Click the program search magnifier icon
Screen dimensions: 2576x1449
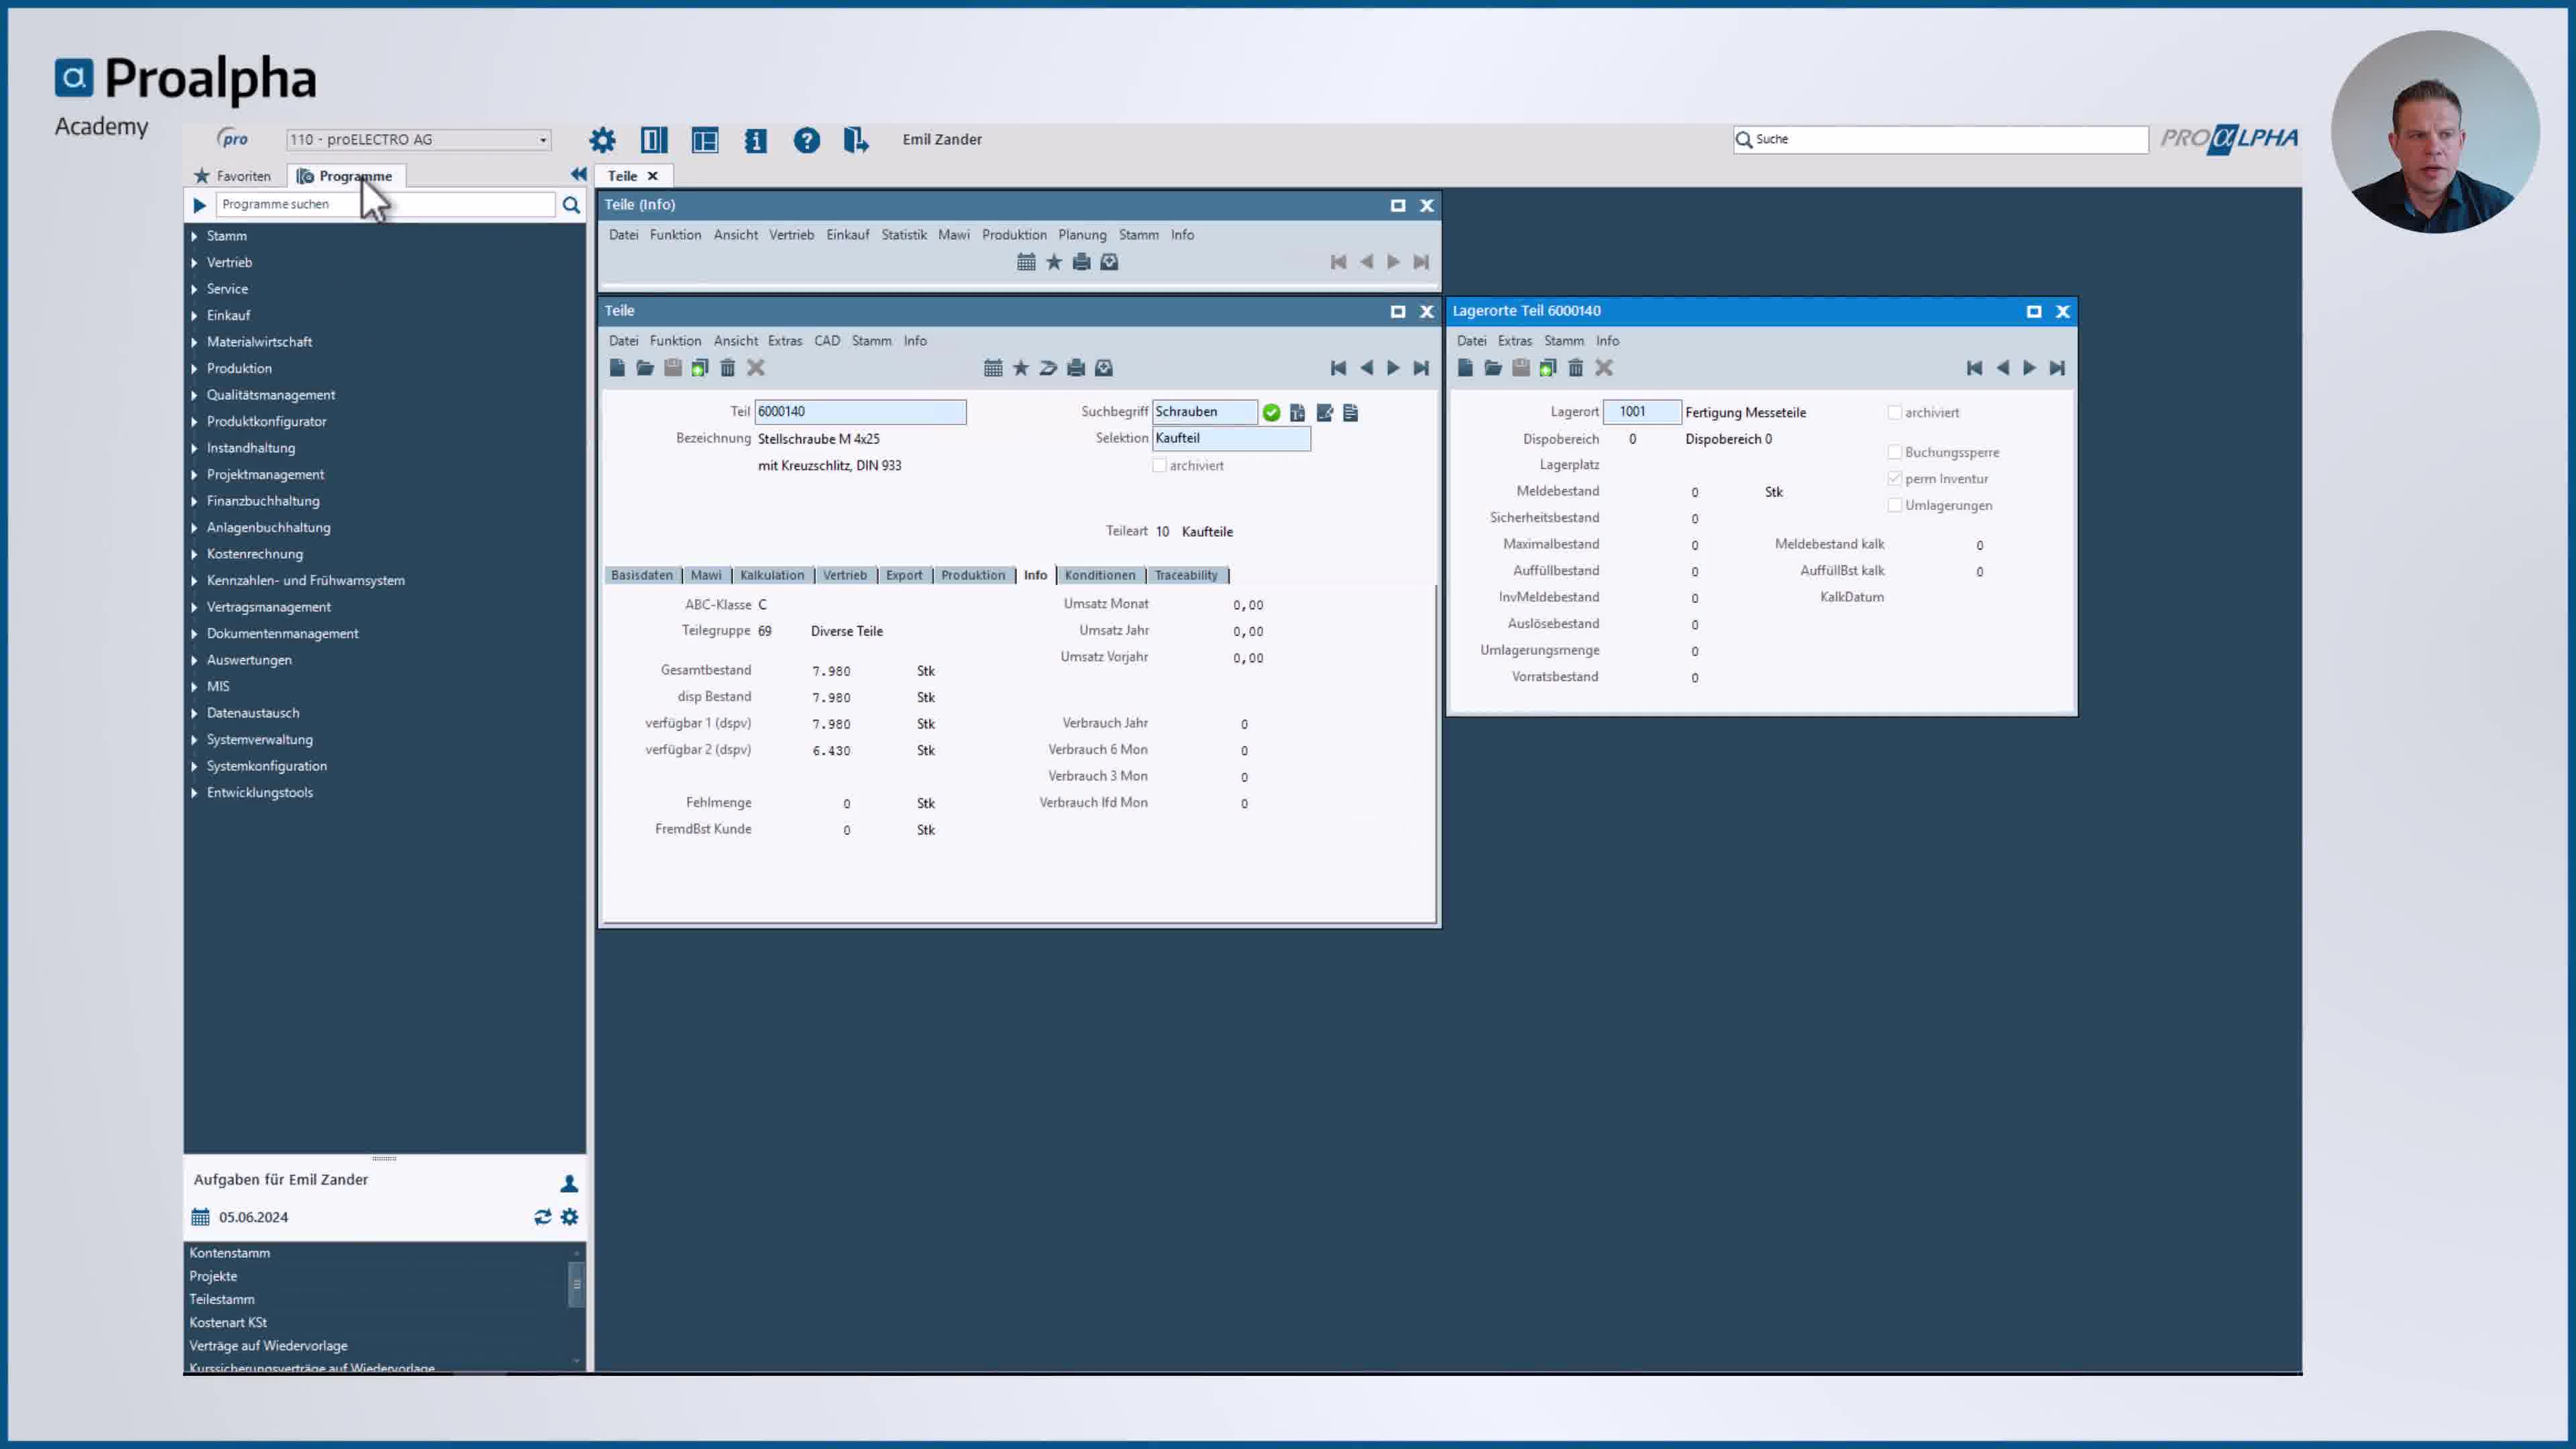(571, 205)
